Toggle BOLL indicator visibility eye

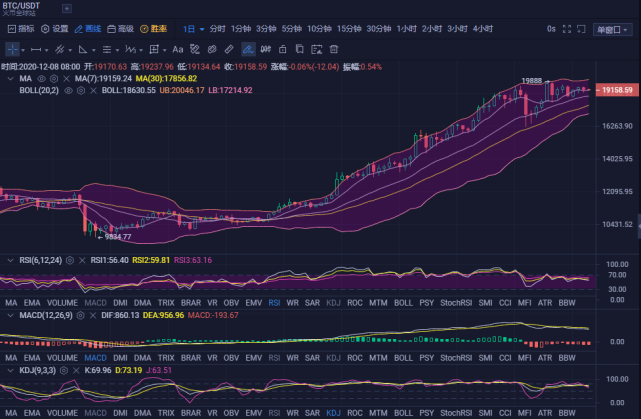[x=68, y=90]
